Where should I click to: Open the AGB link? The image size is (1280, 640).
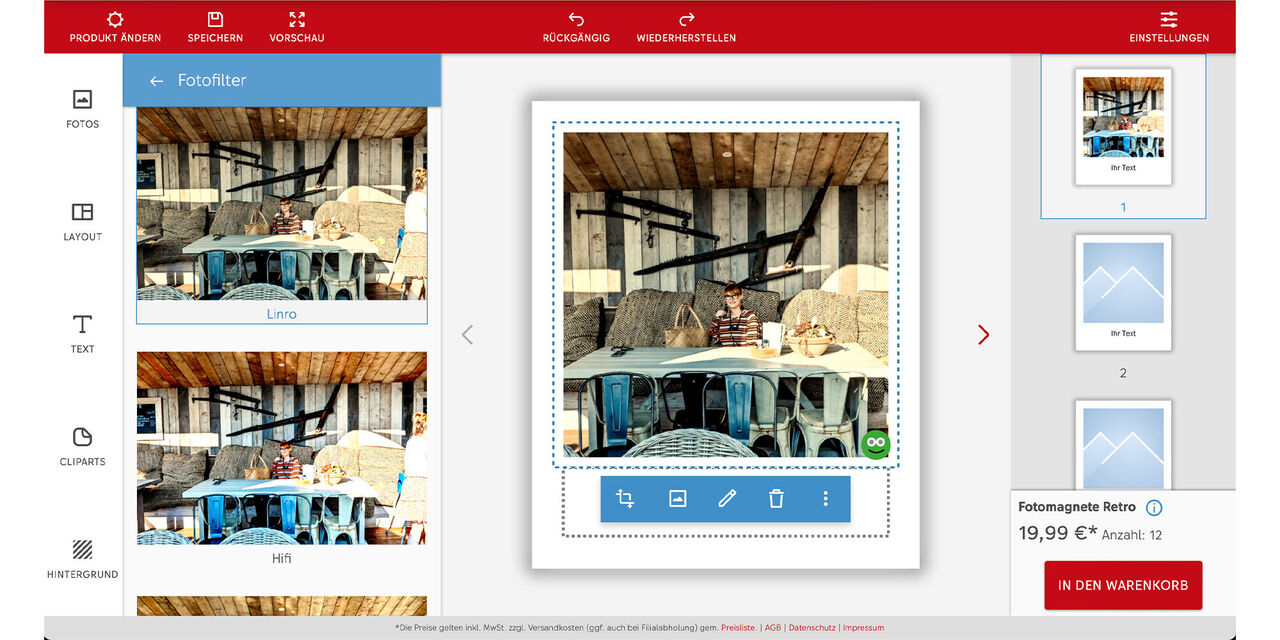point(773,628)
